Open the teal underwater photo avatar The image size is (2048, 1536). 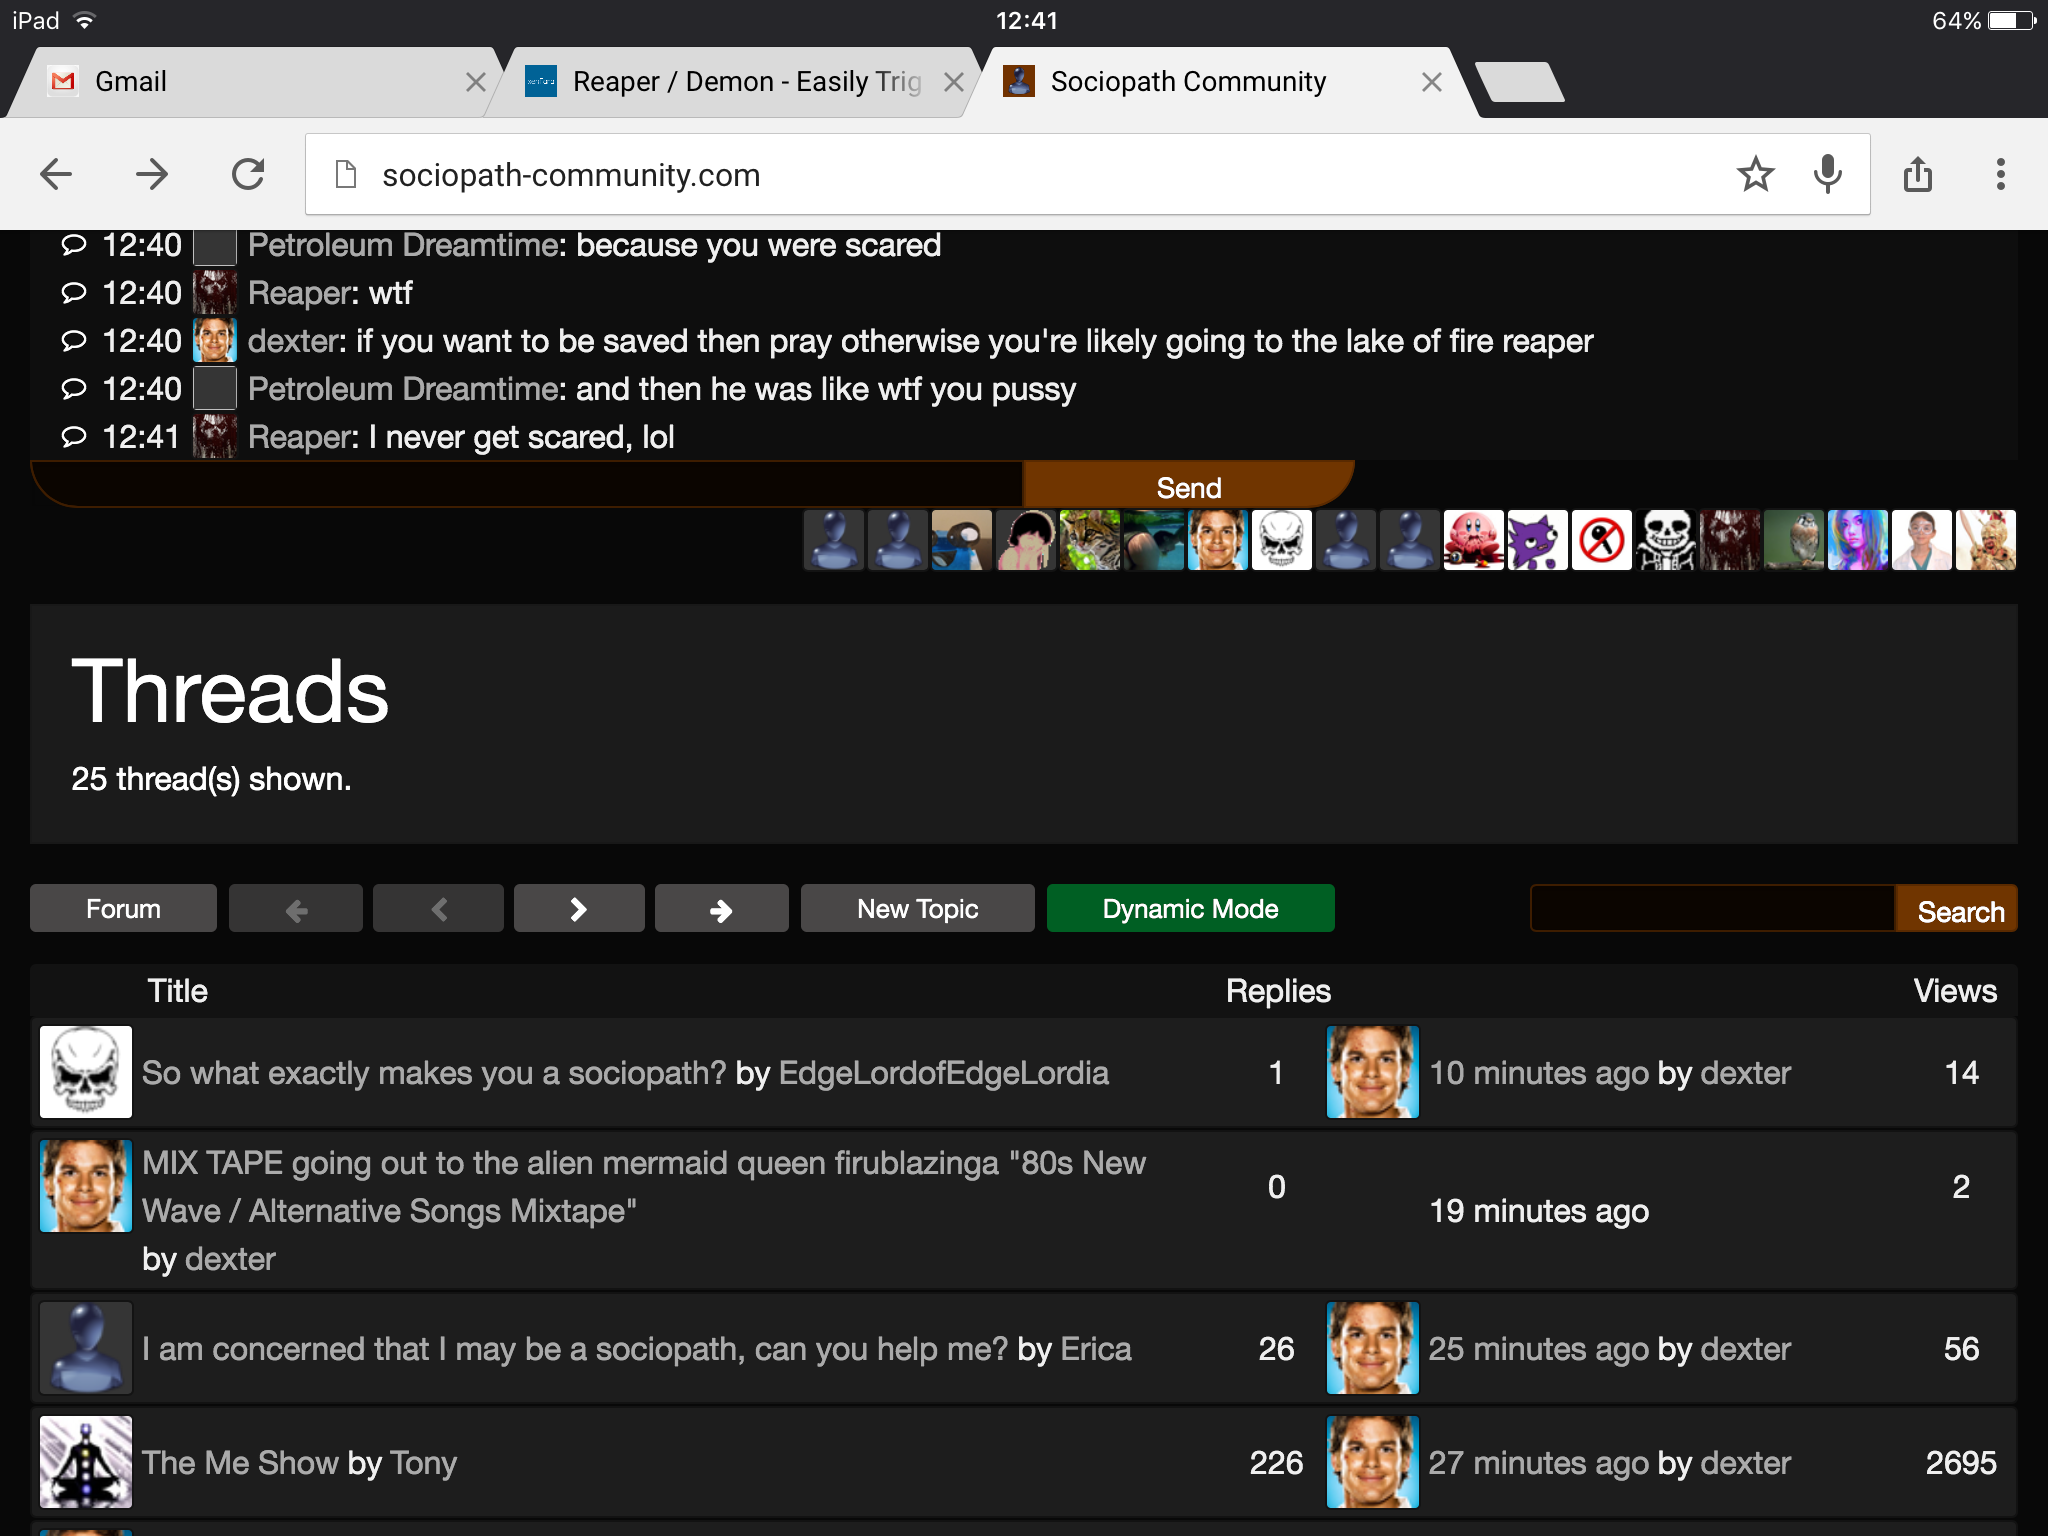point(1153,540)
